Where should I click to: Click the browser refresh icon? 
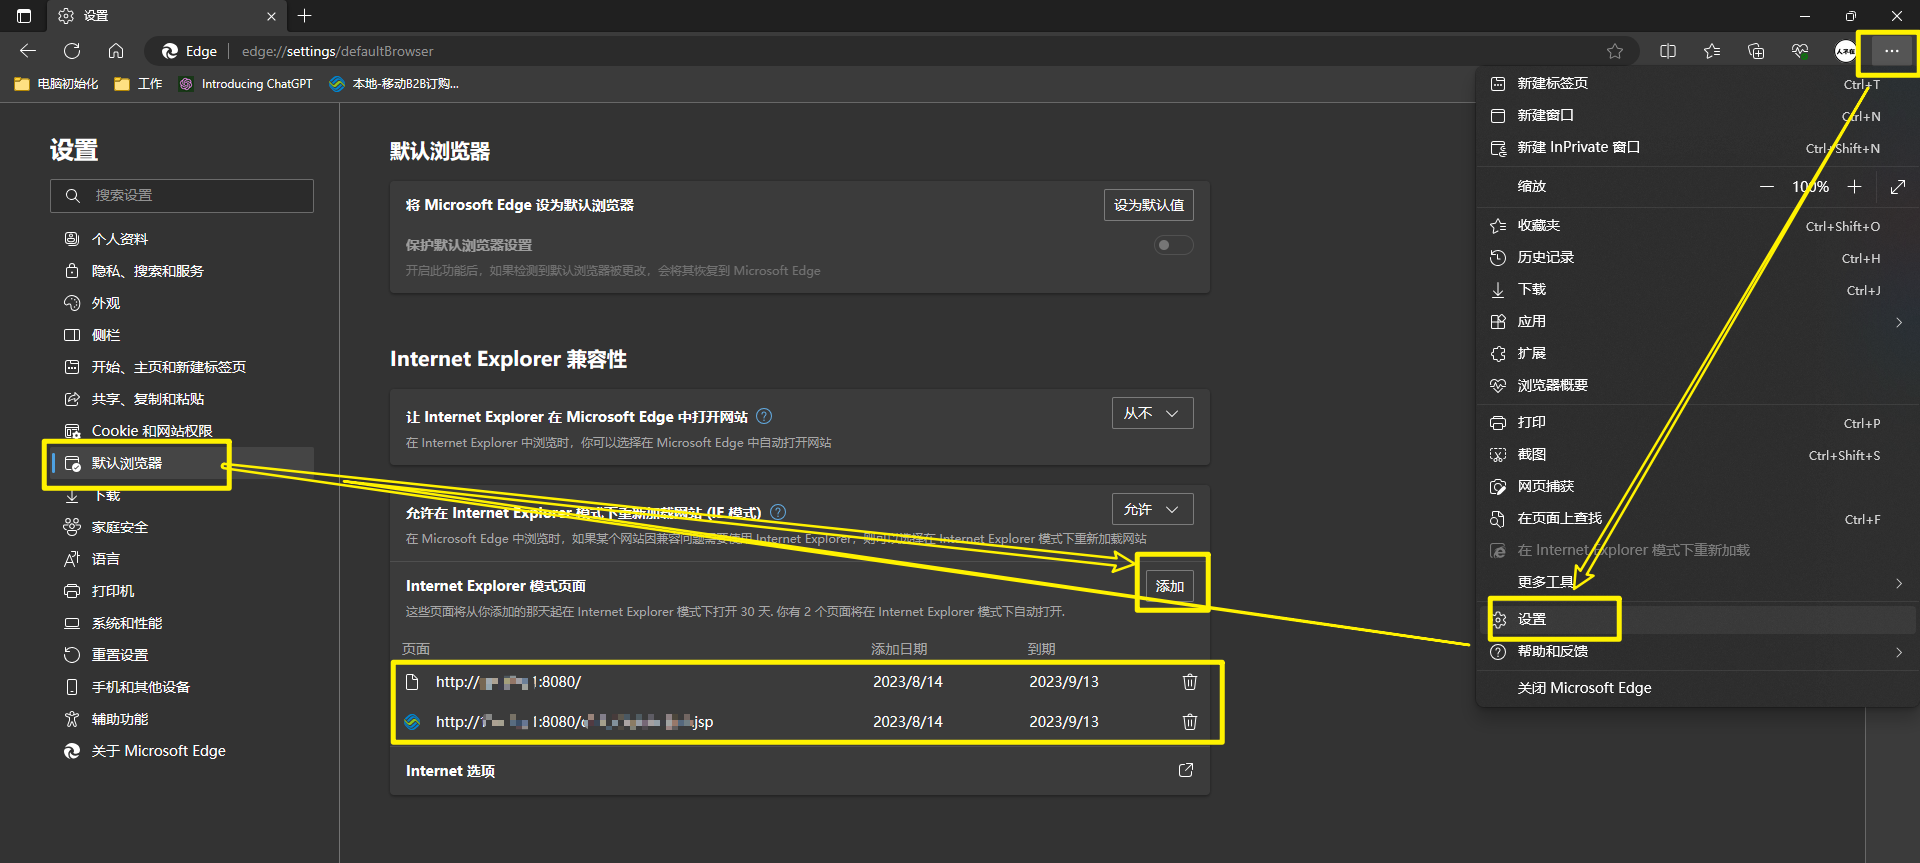click(x=72, y=51)
